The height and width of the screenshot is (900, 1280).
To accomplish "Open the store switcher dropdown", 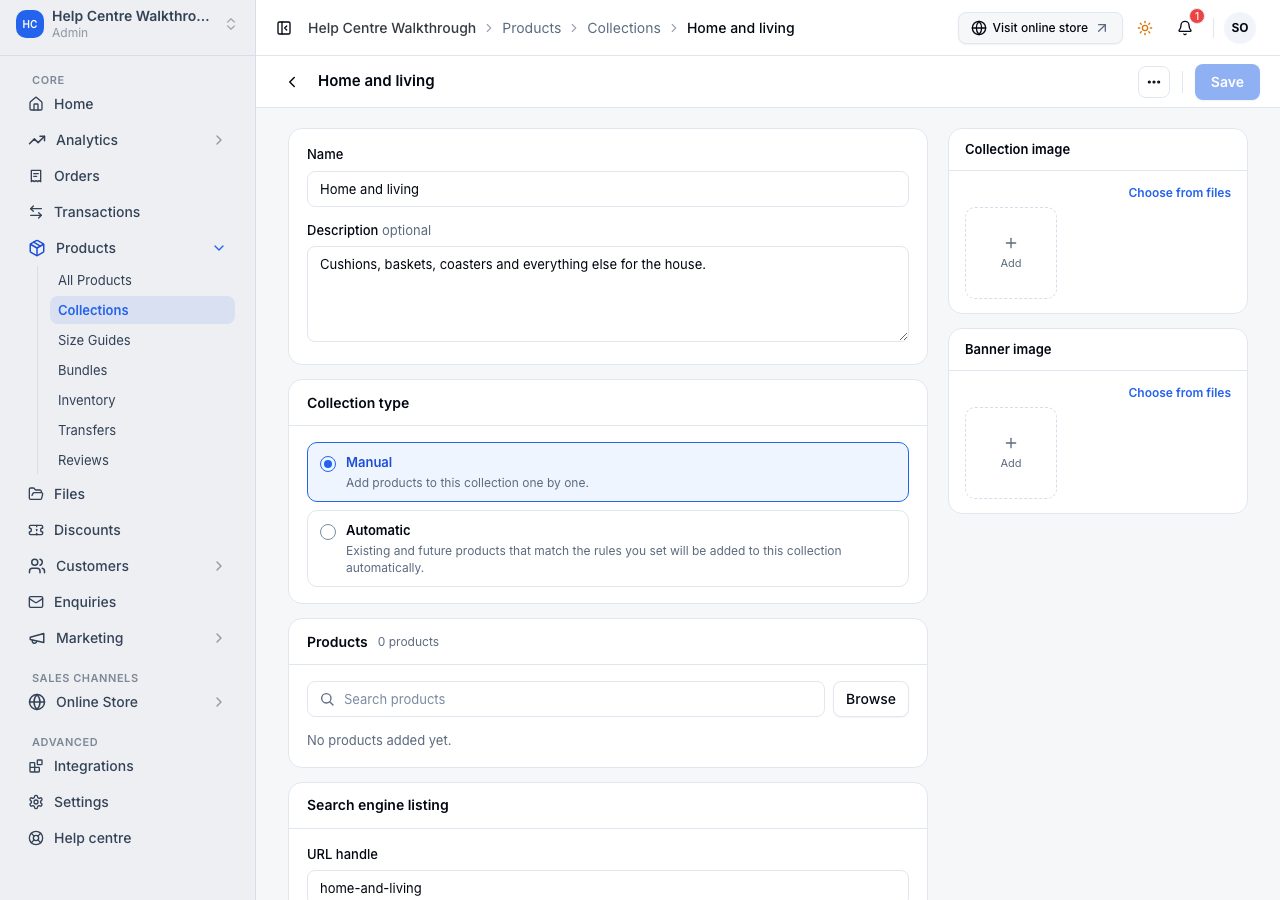I will point(231,24).
